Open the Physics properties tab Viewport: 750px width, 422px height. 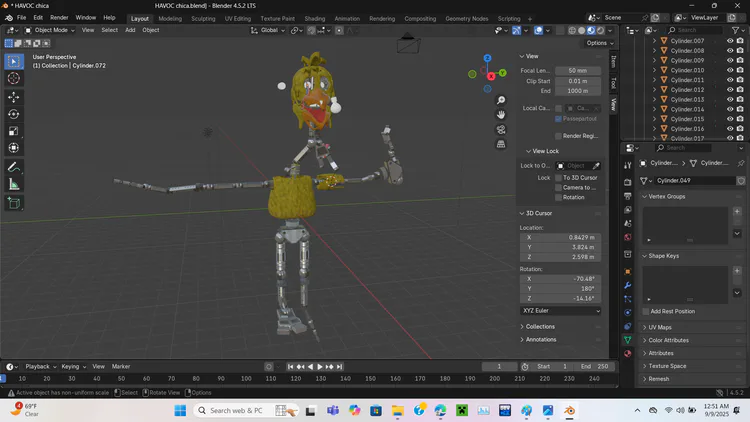[x=628, y=312]
